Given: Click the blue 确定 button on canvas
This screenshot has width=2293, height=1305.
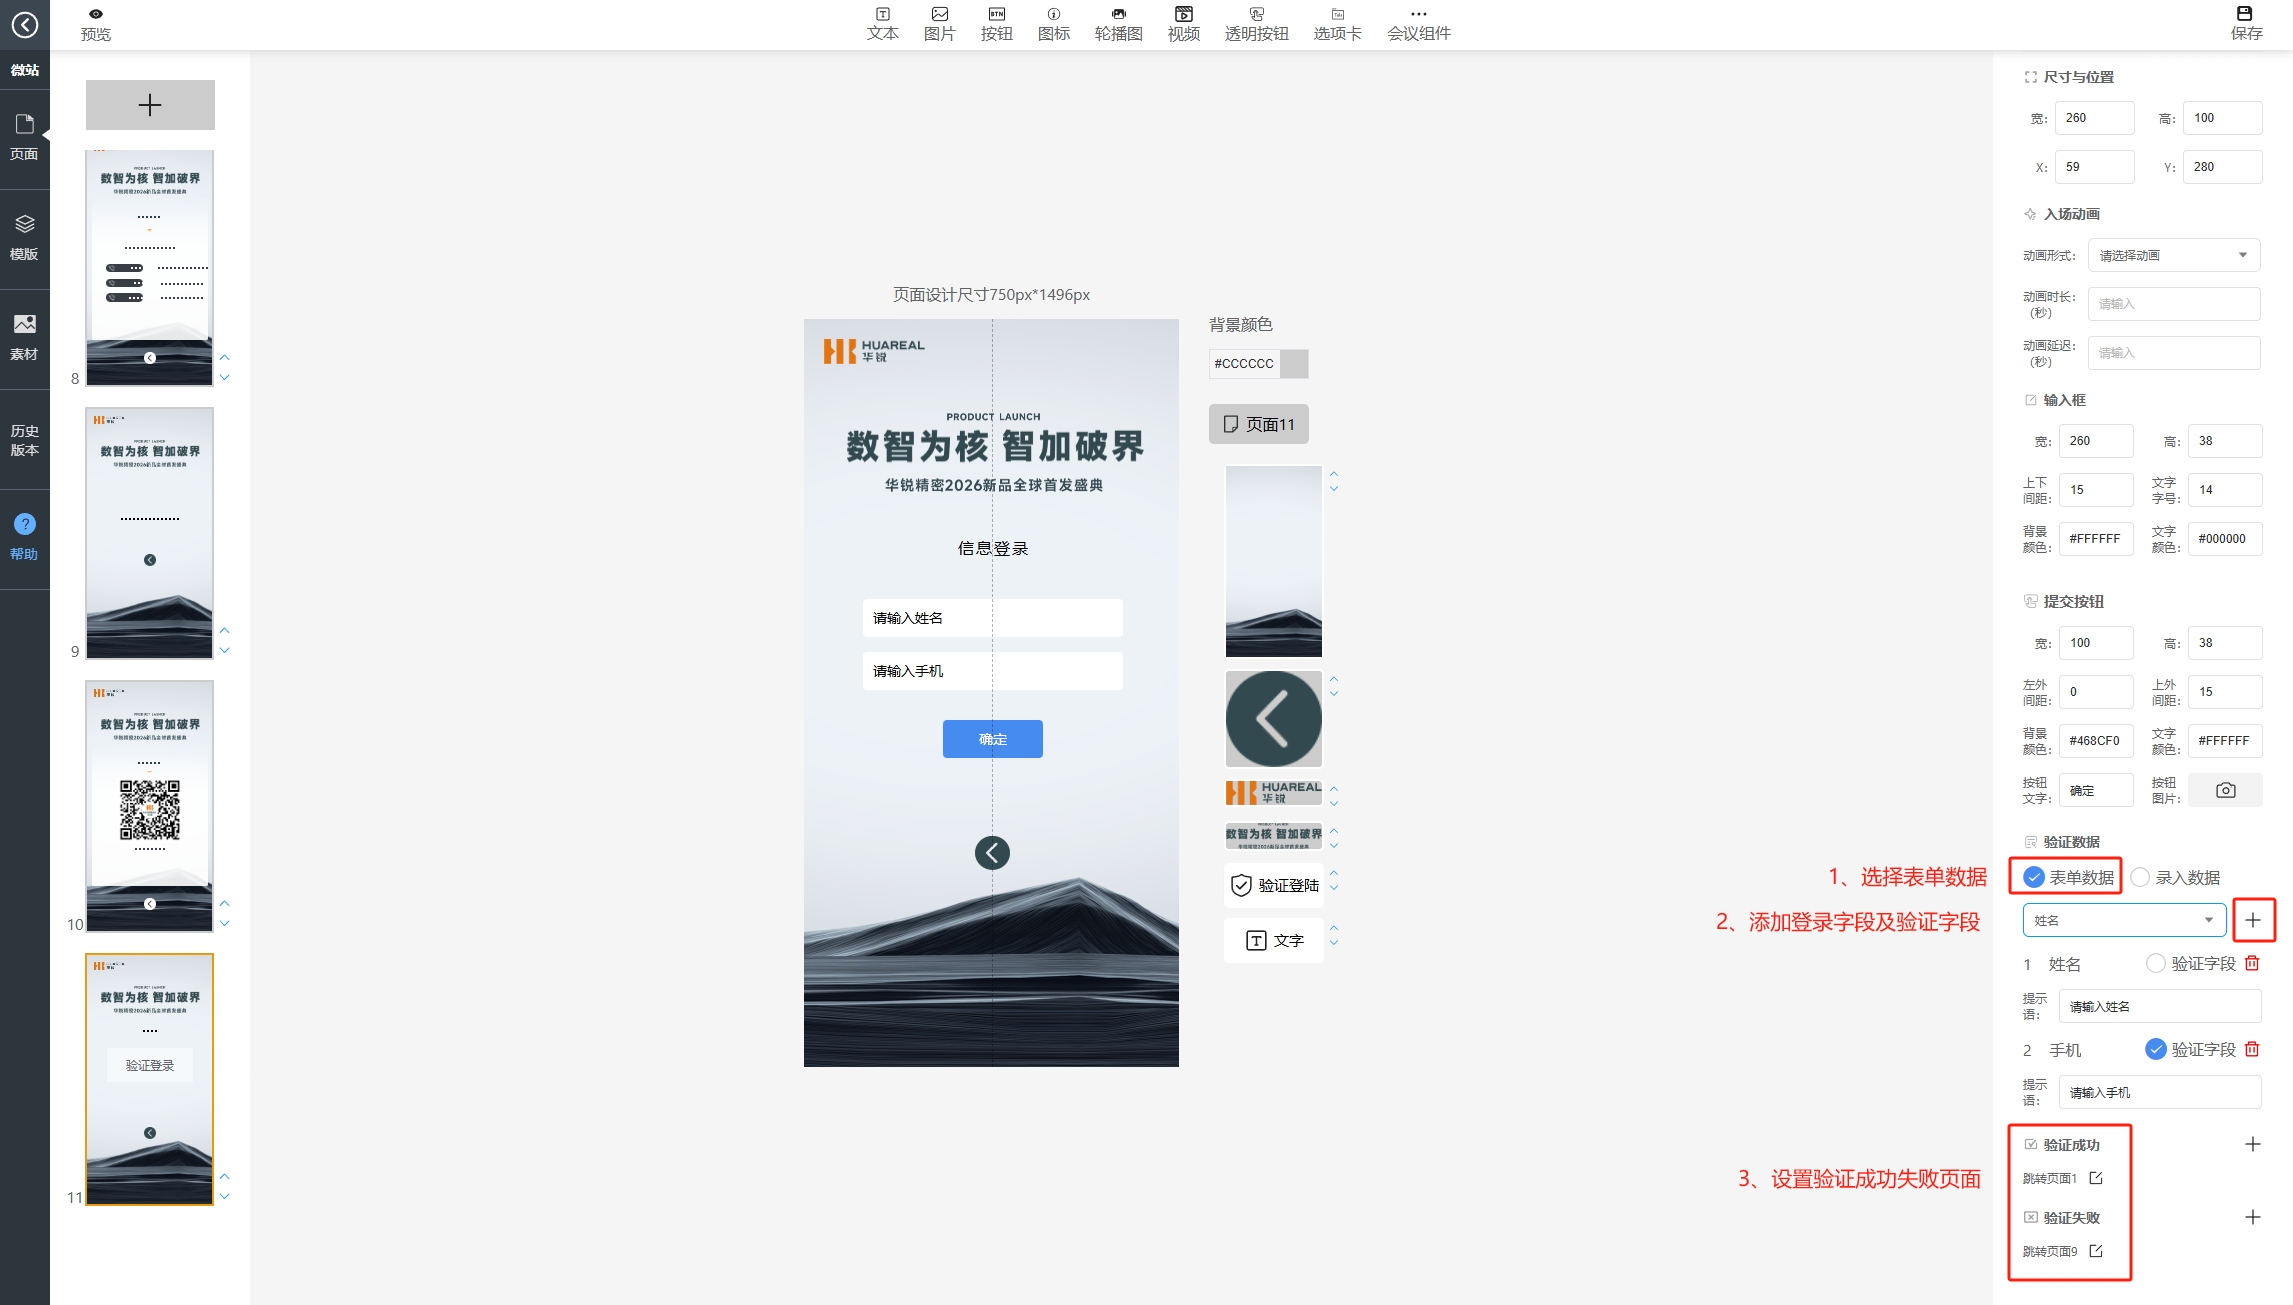Looking at the screenshot, I should point(992,739).
